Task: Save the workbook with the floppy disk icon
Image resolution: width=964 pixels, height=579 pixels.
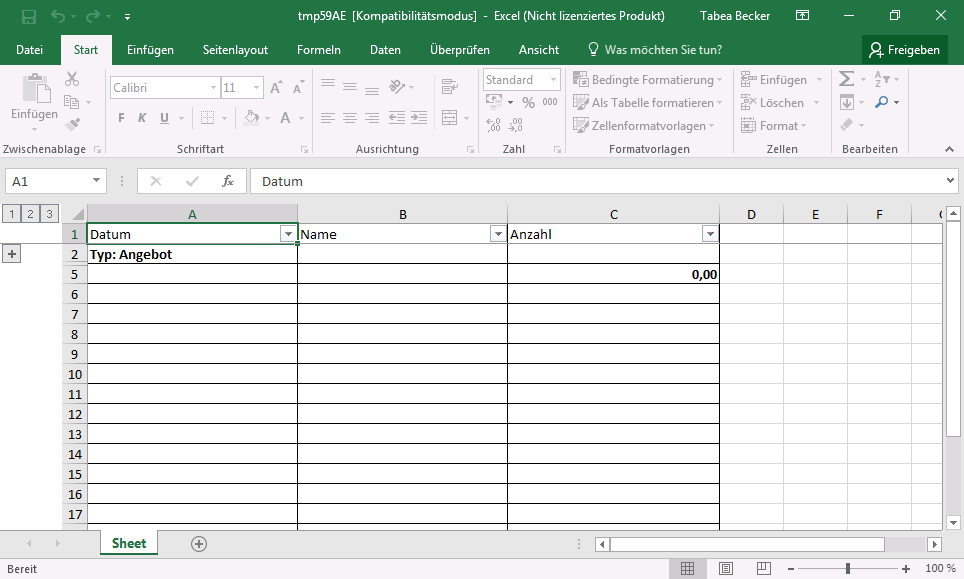Action: (28, 17)
